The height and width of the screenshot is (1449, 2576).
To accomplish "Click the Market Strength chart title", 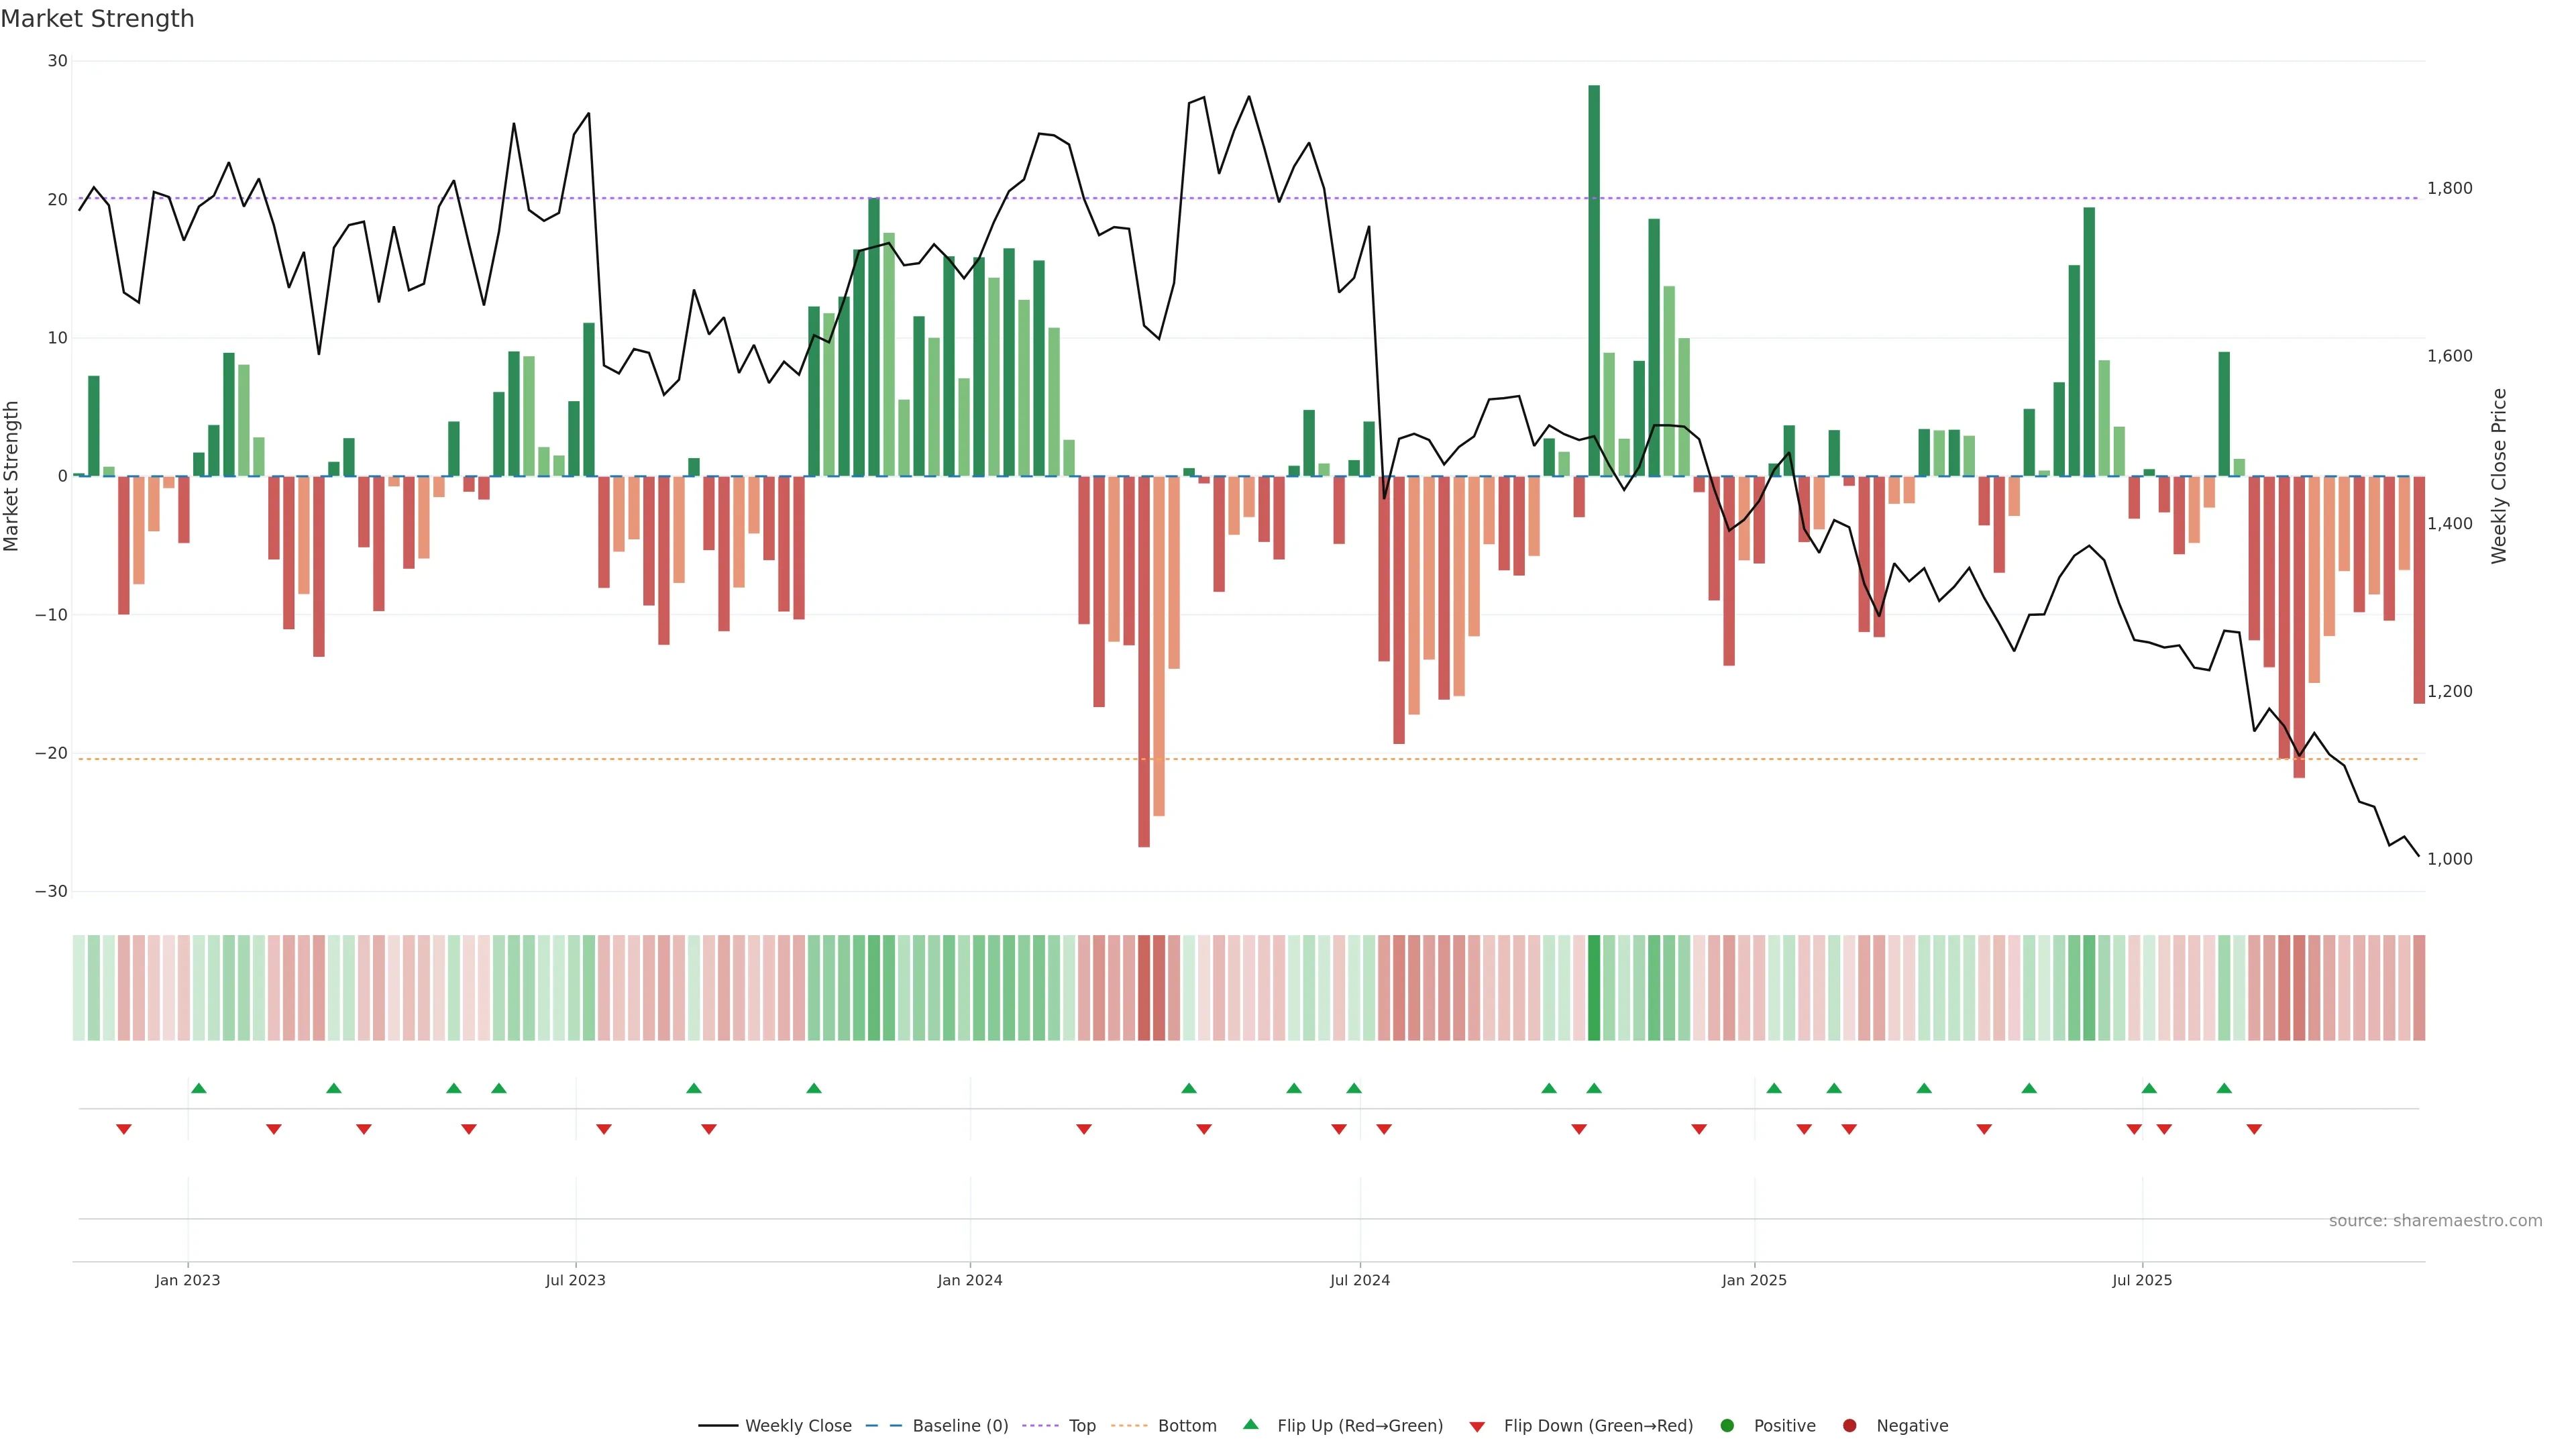I will tap(97, 19).
